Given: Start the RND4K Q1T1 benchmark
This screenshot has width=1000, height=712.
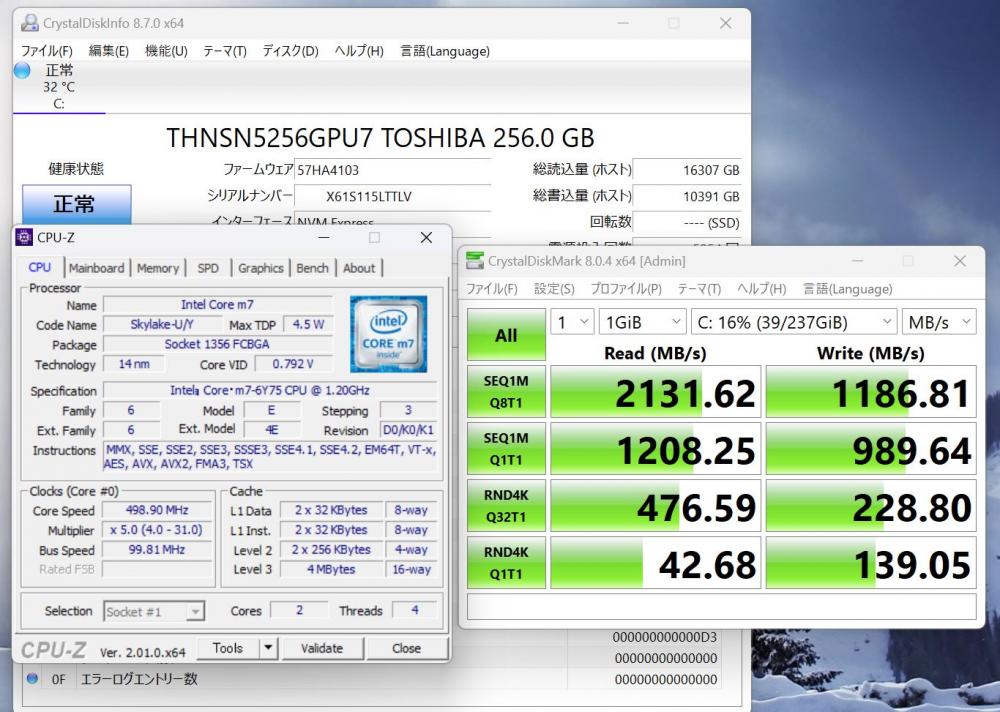Looking at the screenshot, I should [x=506, y=563].
